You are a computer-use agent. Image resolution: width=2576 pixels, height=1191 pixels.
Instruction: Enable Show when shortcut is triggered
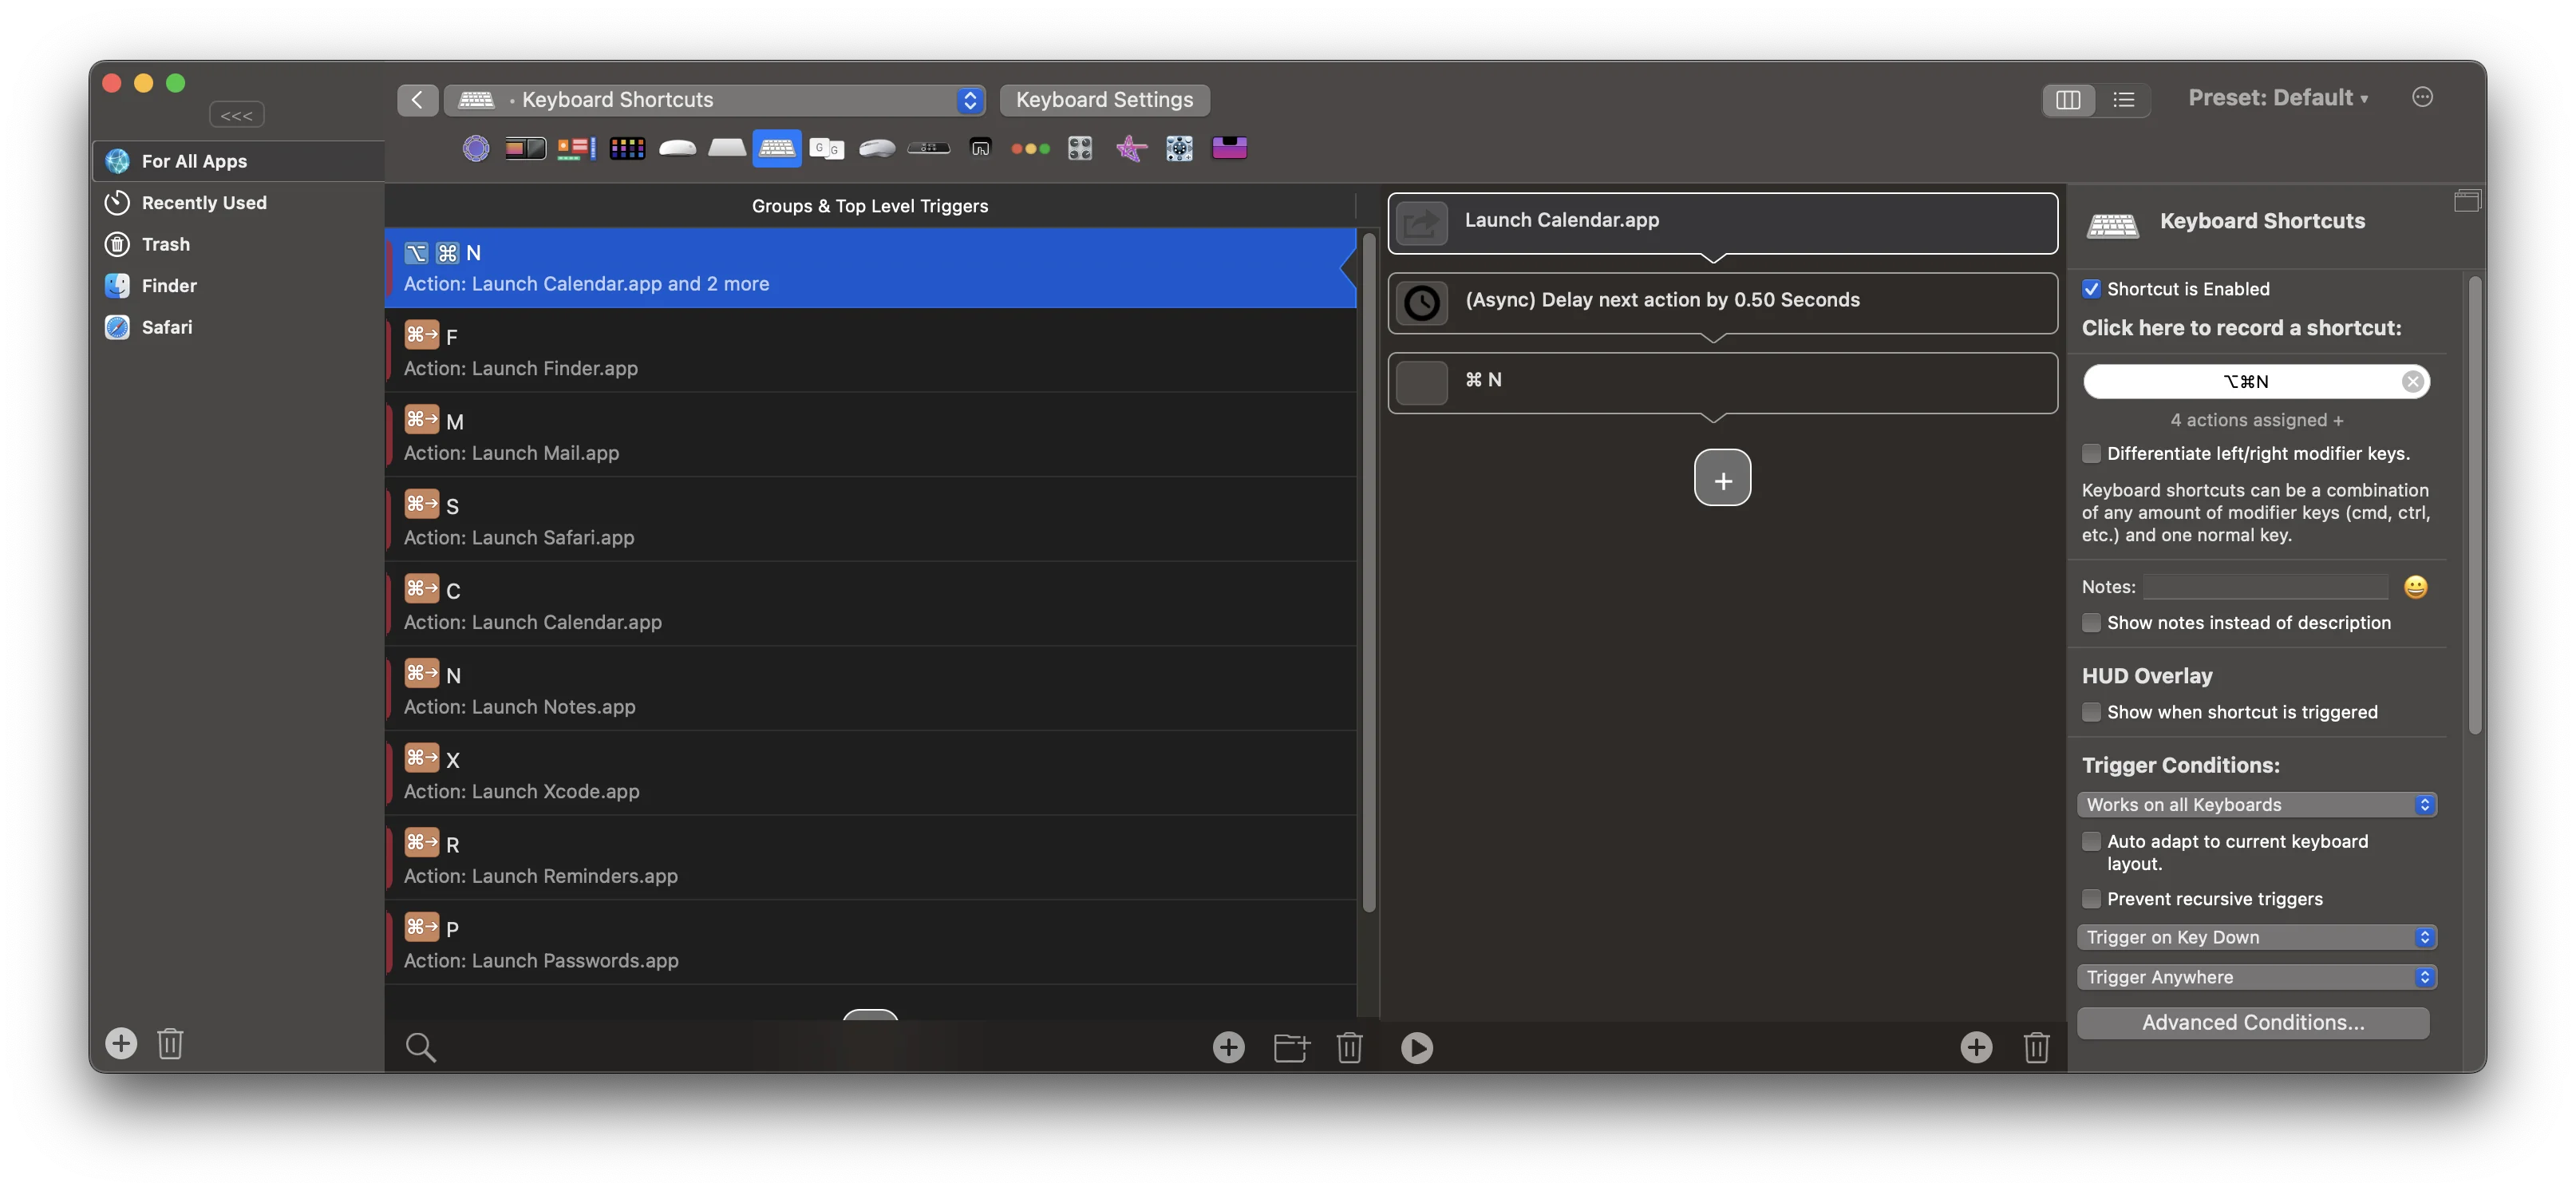point(2091,712)
